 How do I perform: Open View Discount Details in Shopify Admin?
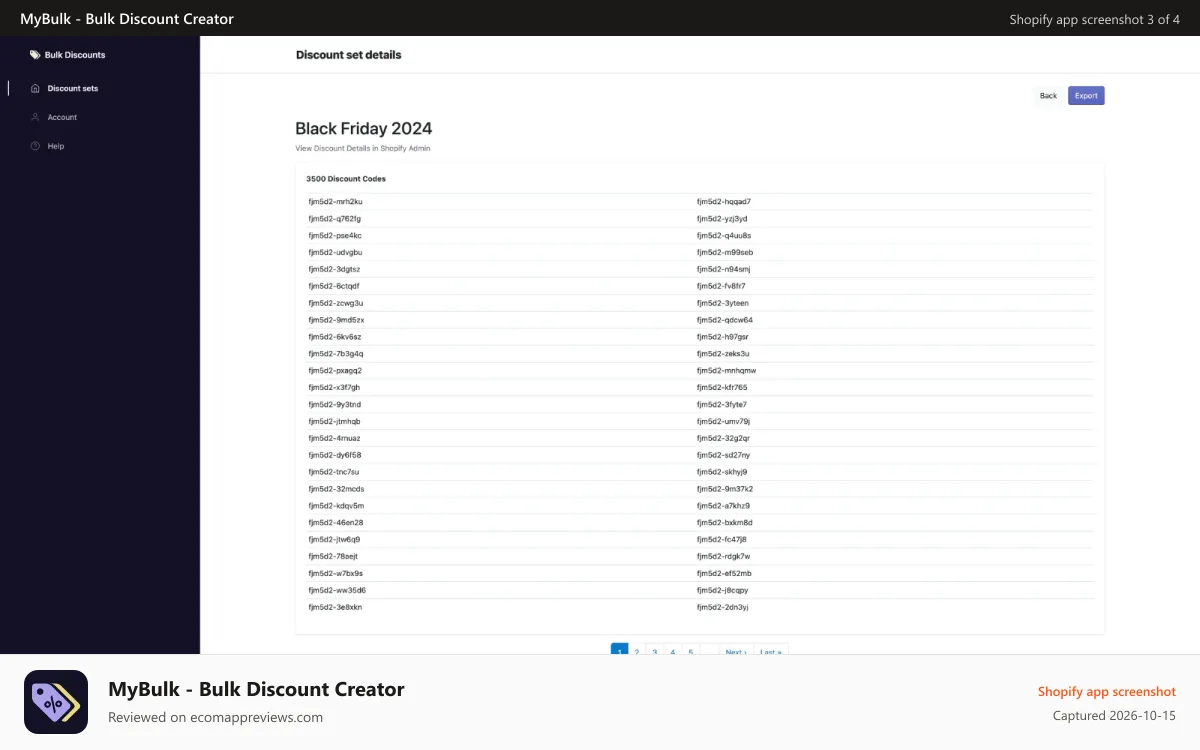coord(363,148)
